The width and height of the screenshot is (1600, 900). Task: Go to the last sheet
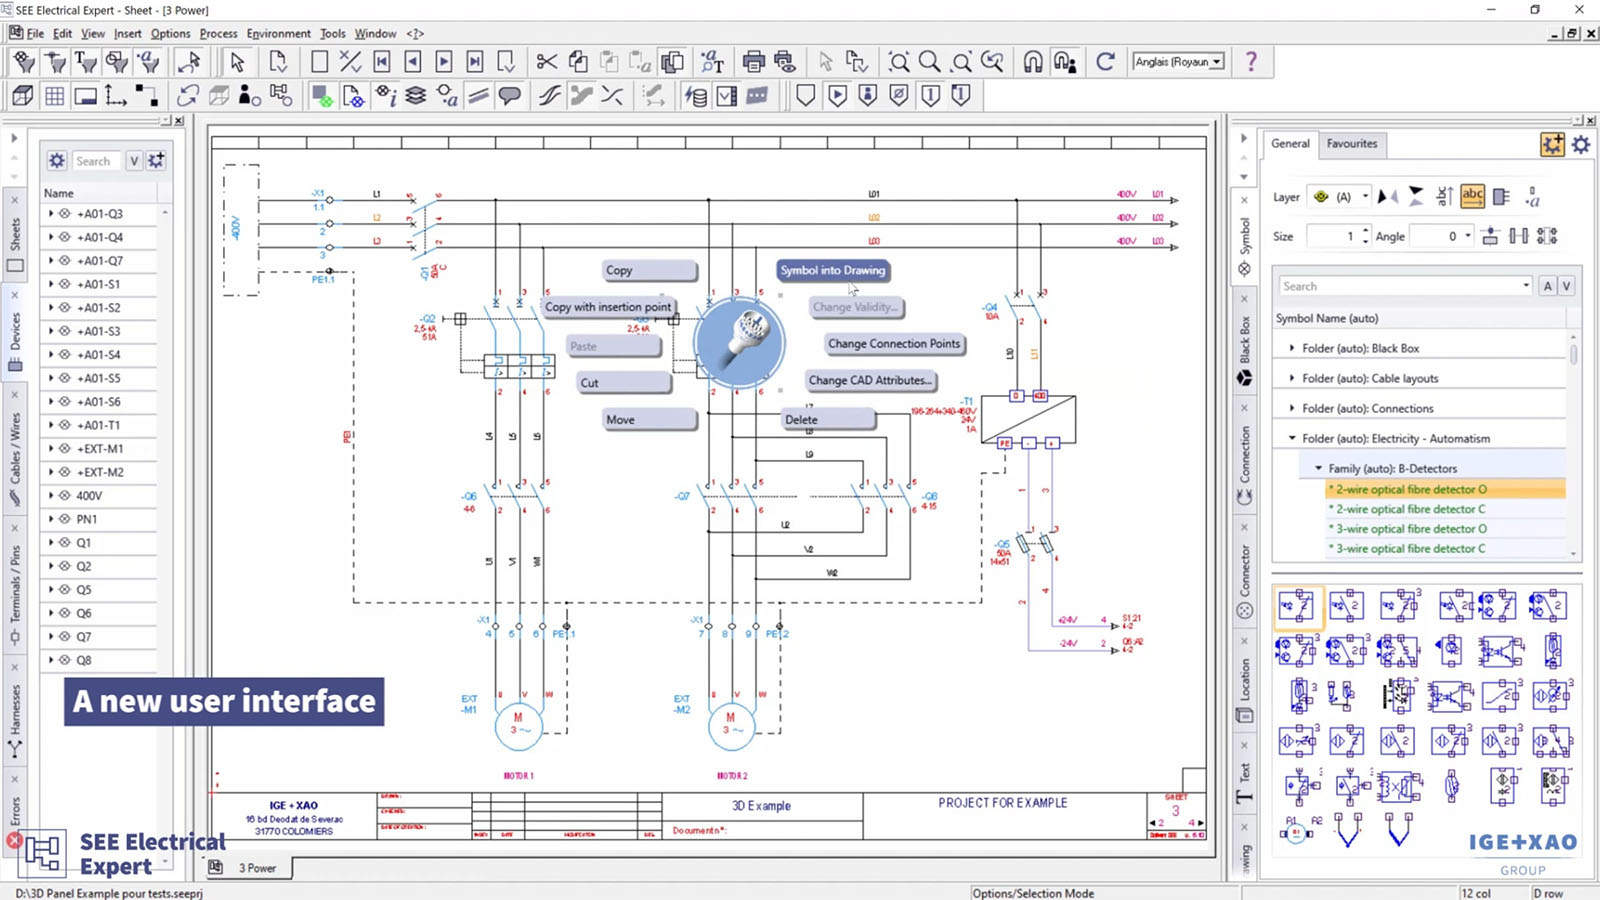475,62
